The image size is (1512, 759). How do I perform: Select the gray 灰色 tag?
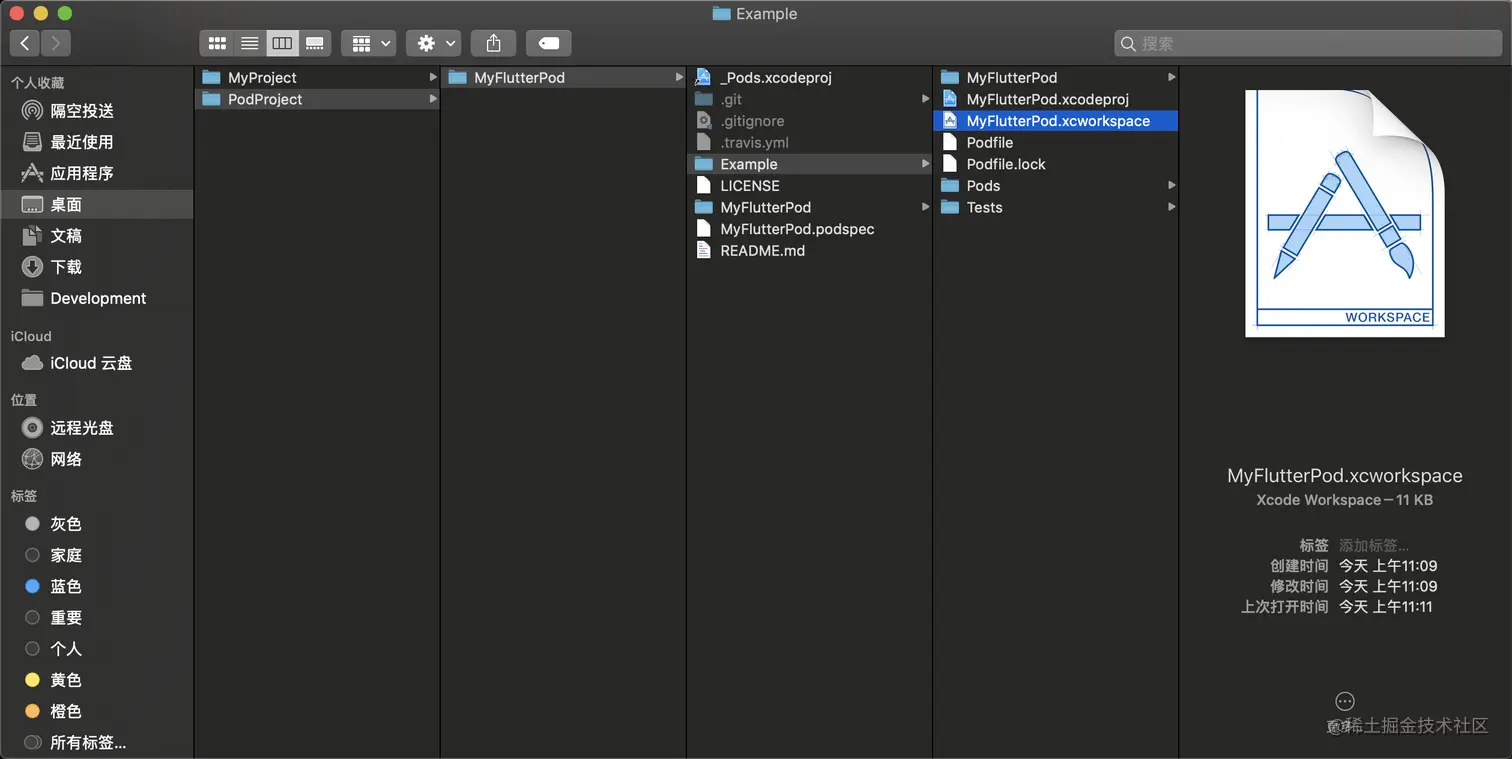pos(97,524)
